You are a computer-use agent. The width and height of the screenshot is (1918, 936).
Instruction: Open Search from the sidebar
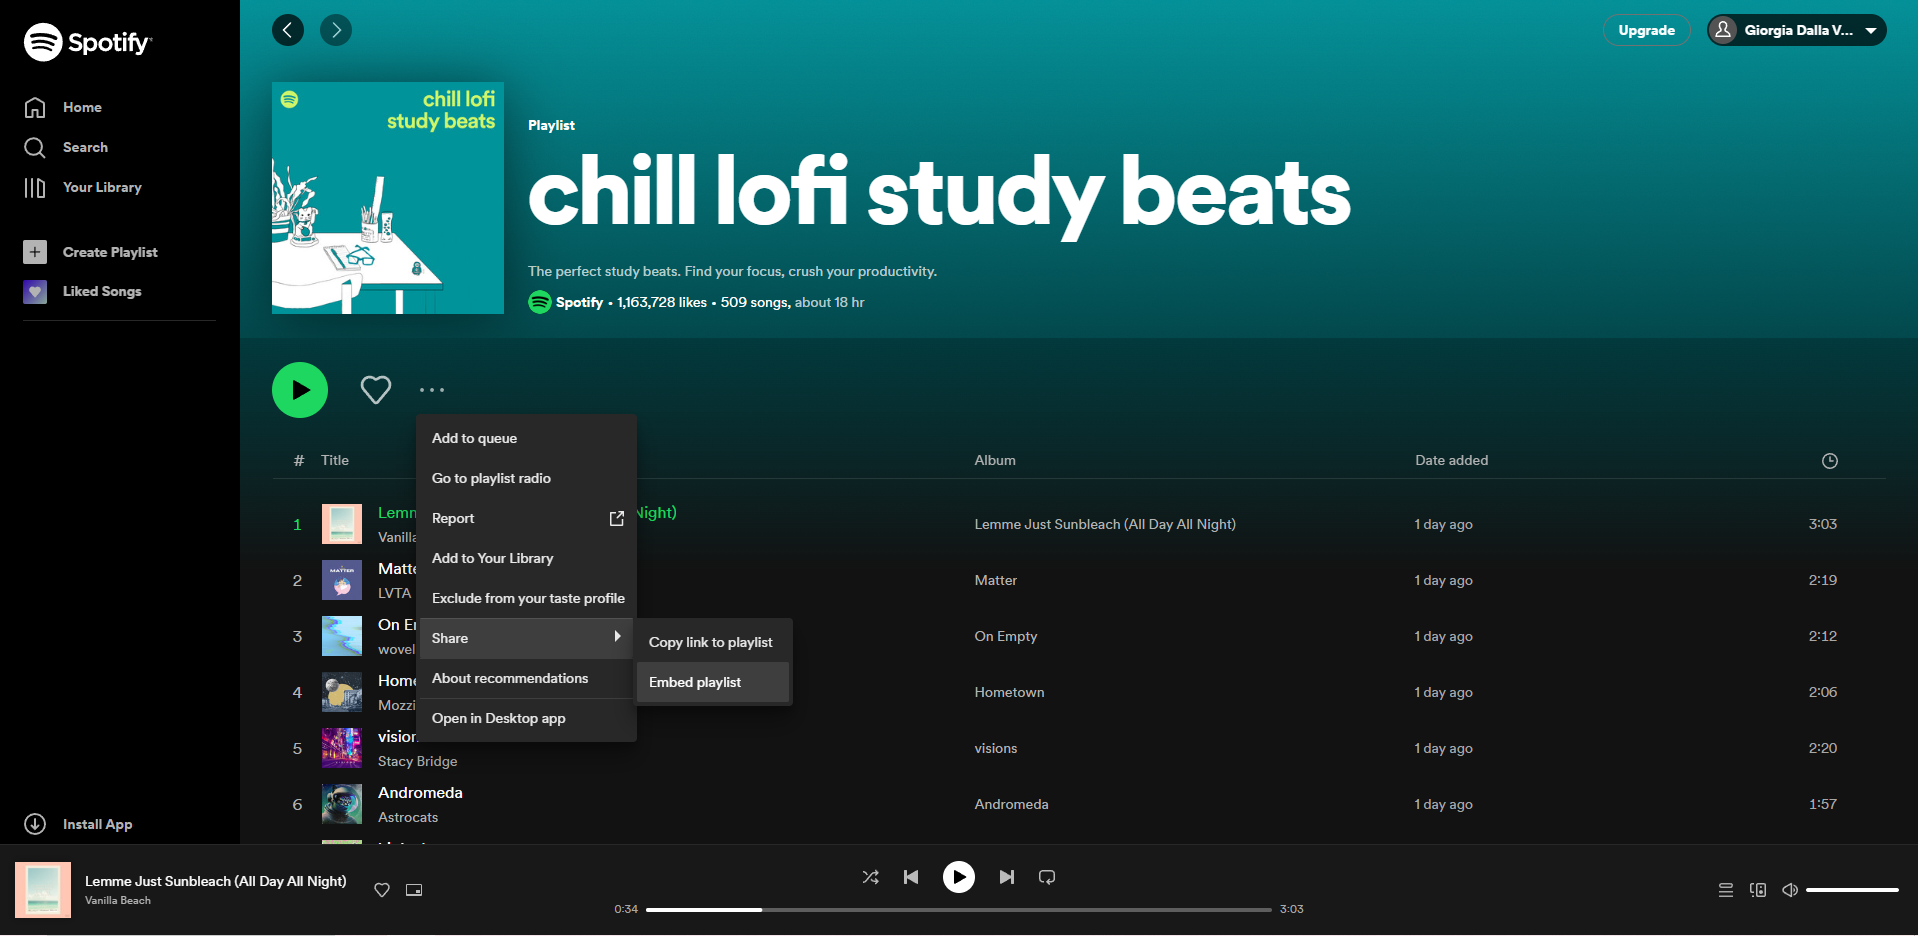pyautogui.click(x=85, y=147)
